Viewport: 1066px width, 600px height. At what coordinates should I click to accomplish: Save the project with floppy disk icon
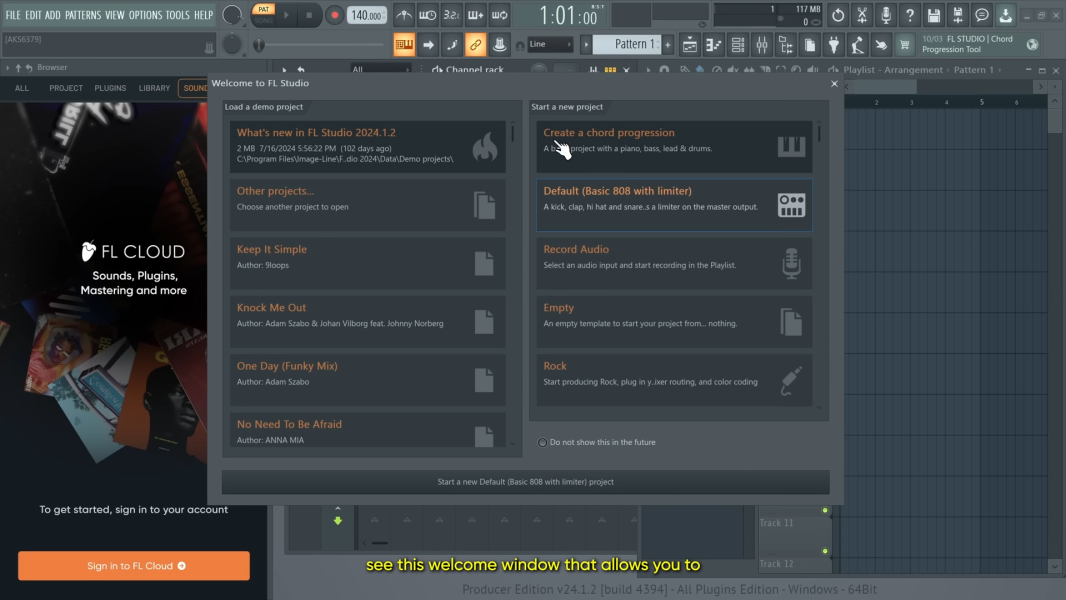click(933, 15)
